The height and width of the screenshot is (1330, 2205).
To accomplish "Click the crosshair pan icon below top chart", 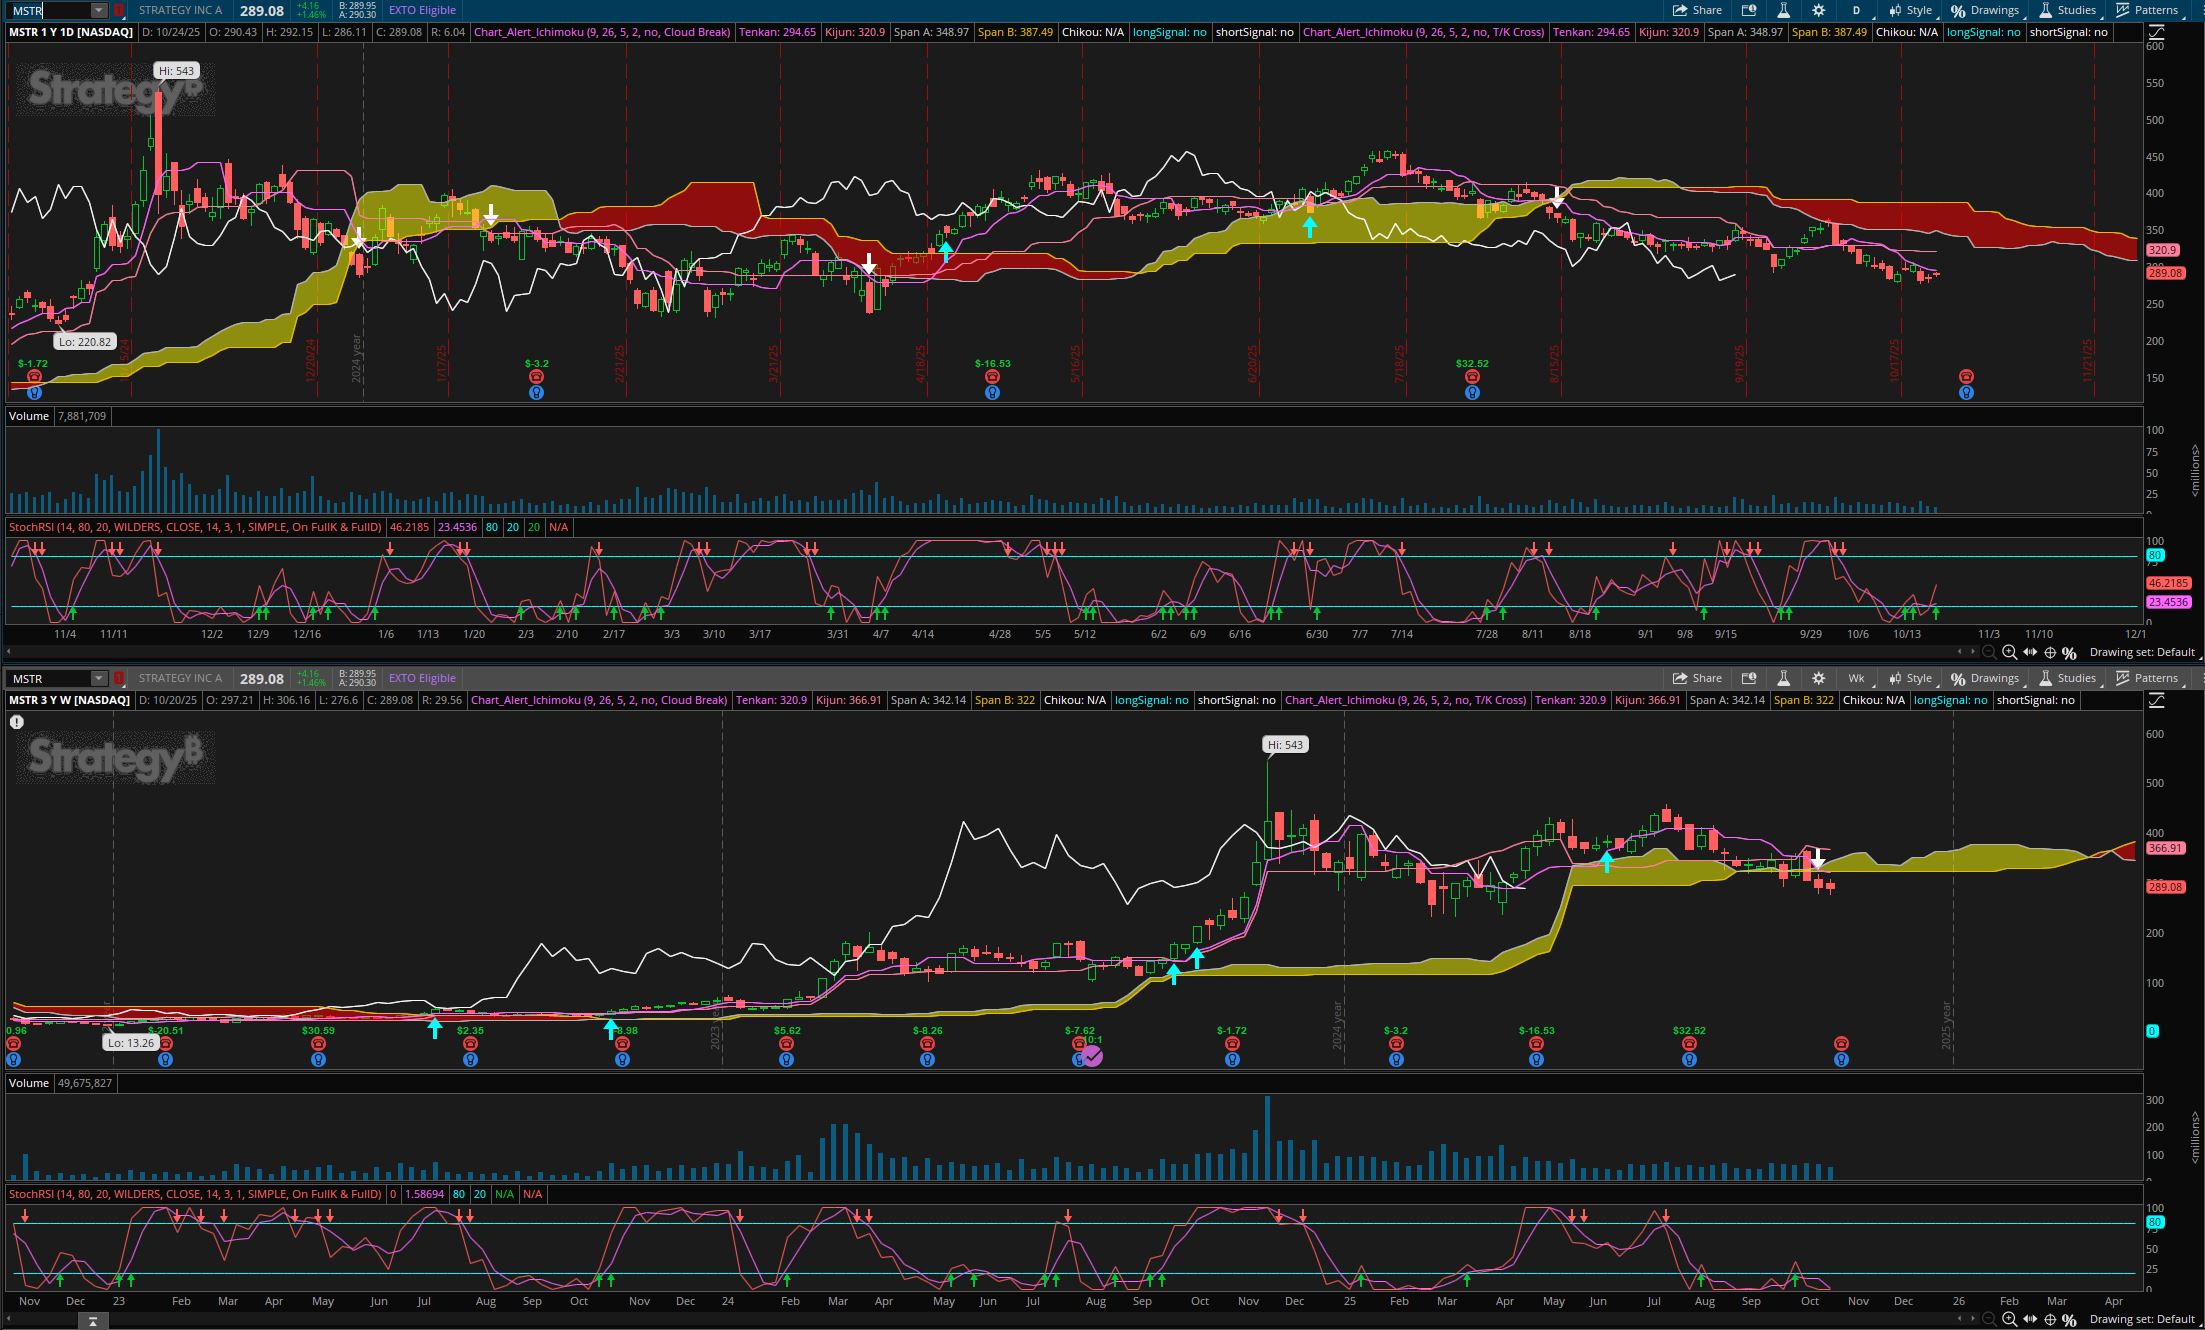I will (2050, 652).
